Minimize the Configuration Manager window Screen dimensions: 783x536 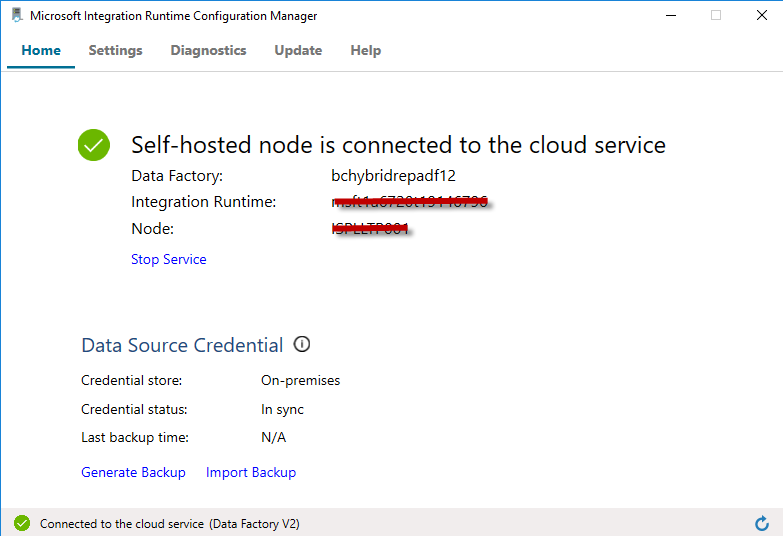click(669, 16)
